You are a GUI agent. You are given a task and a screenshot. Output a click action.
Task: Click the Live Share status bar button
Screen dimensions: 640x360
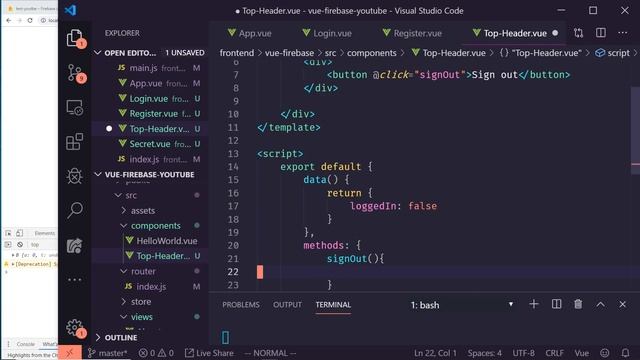209,353
